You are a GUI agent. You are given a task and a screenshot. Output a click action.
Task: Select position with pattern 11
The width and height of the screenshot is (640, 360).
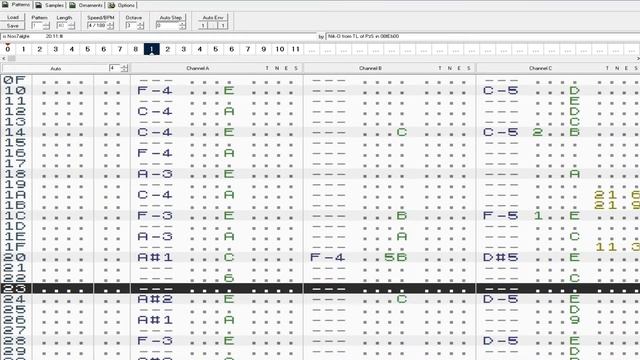click(296, 49)
